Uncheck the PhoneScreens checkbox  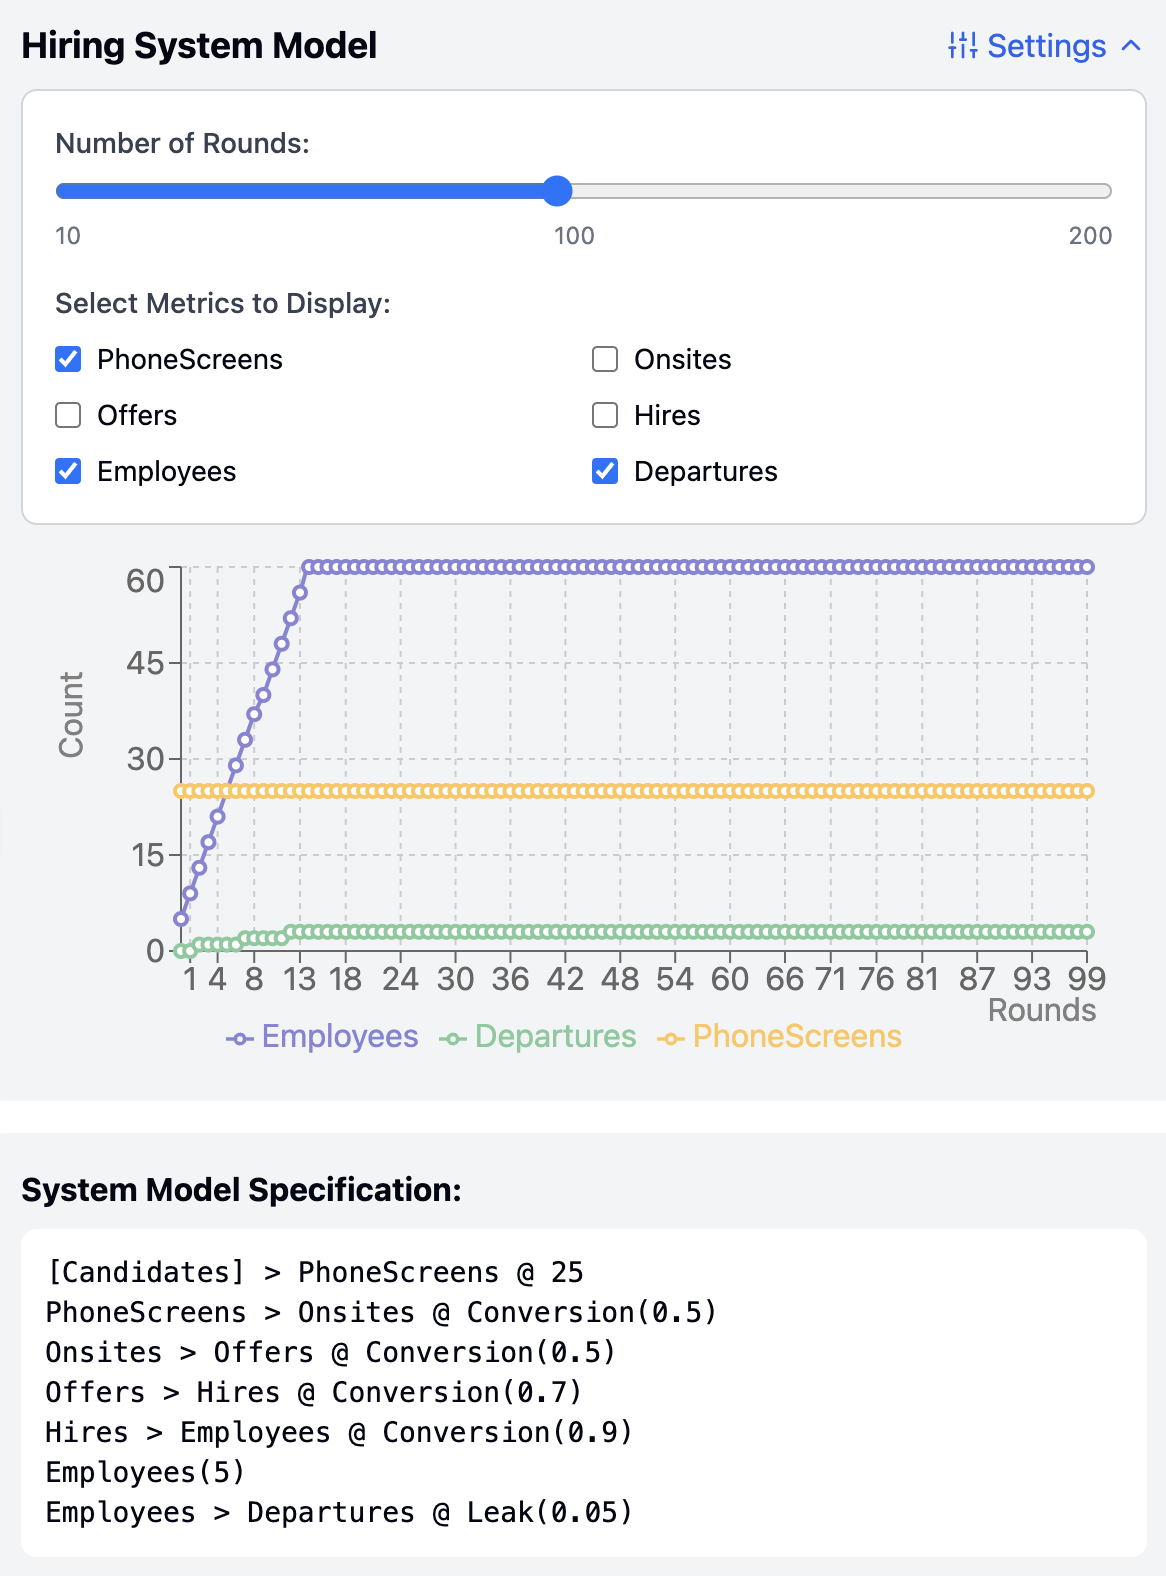click(68, 359)
